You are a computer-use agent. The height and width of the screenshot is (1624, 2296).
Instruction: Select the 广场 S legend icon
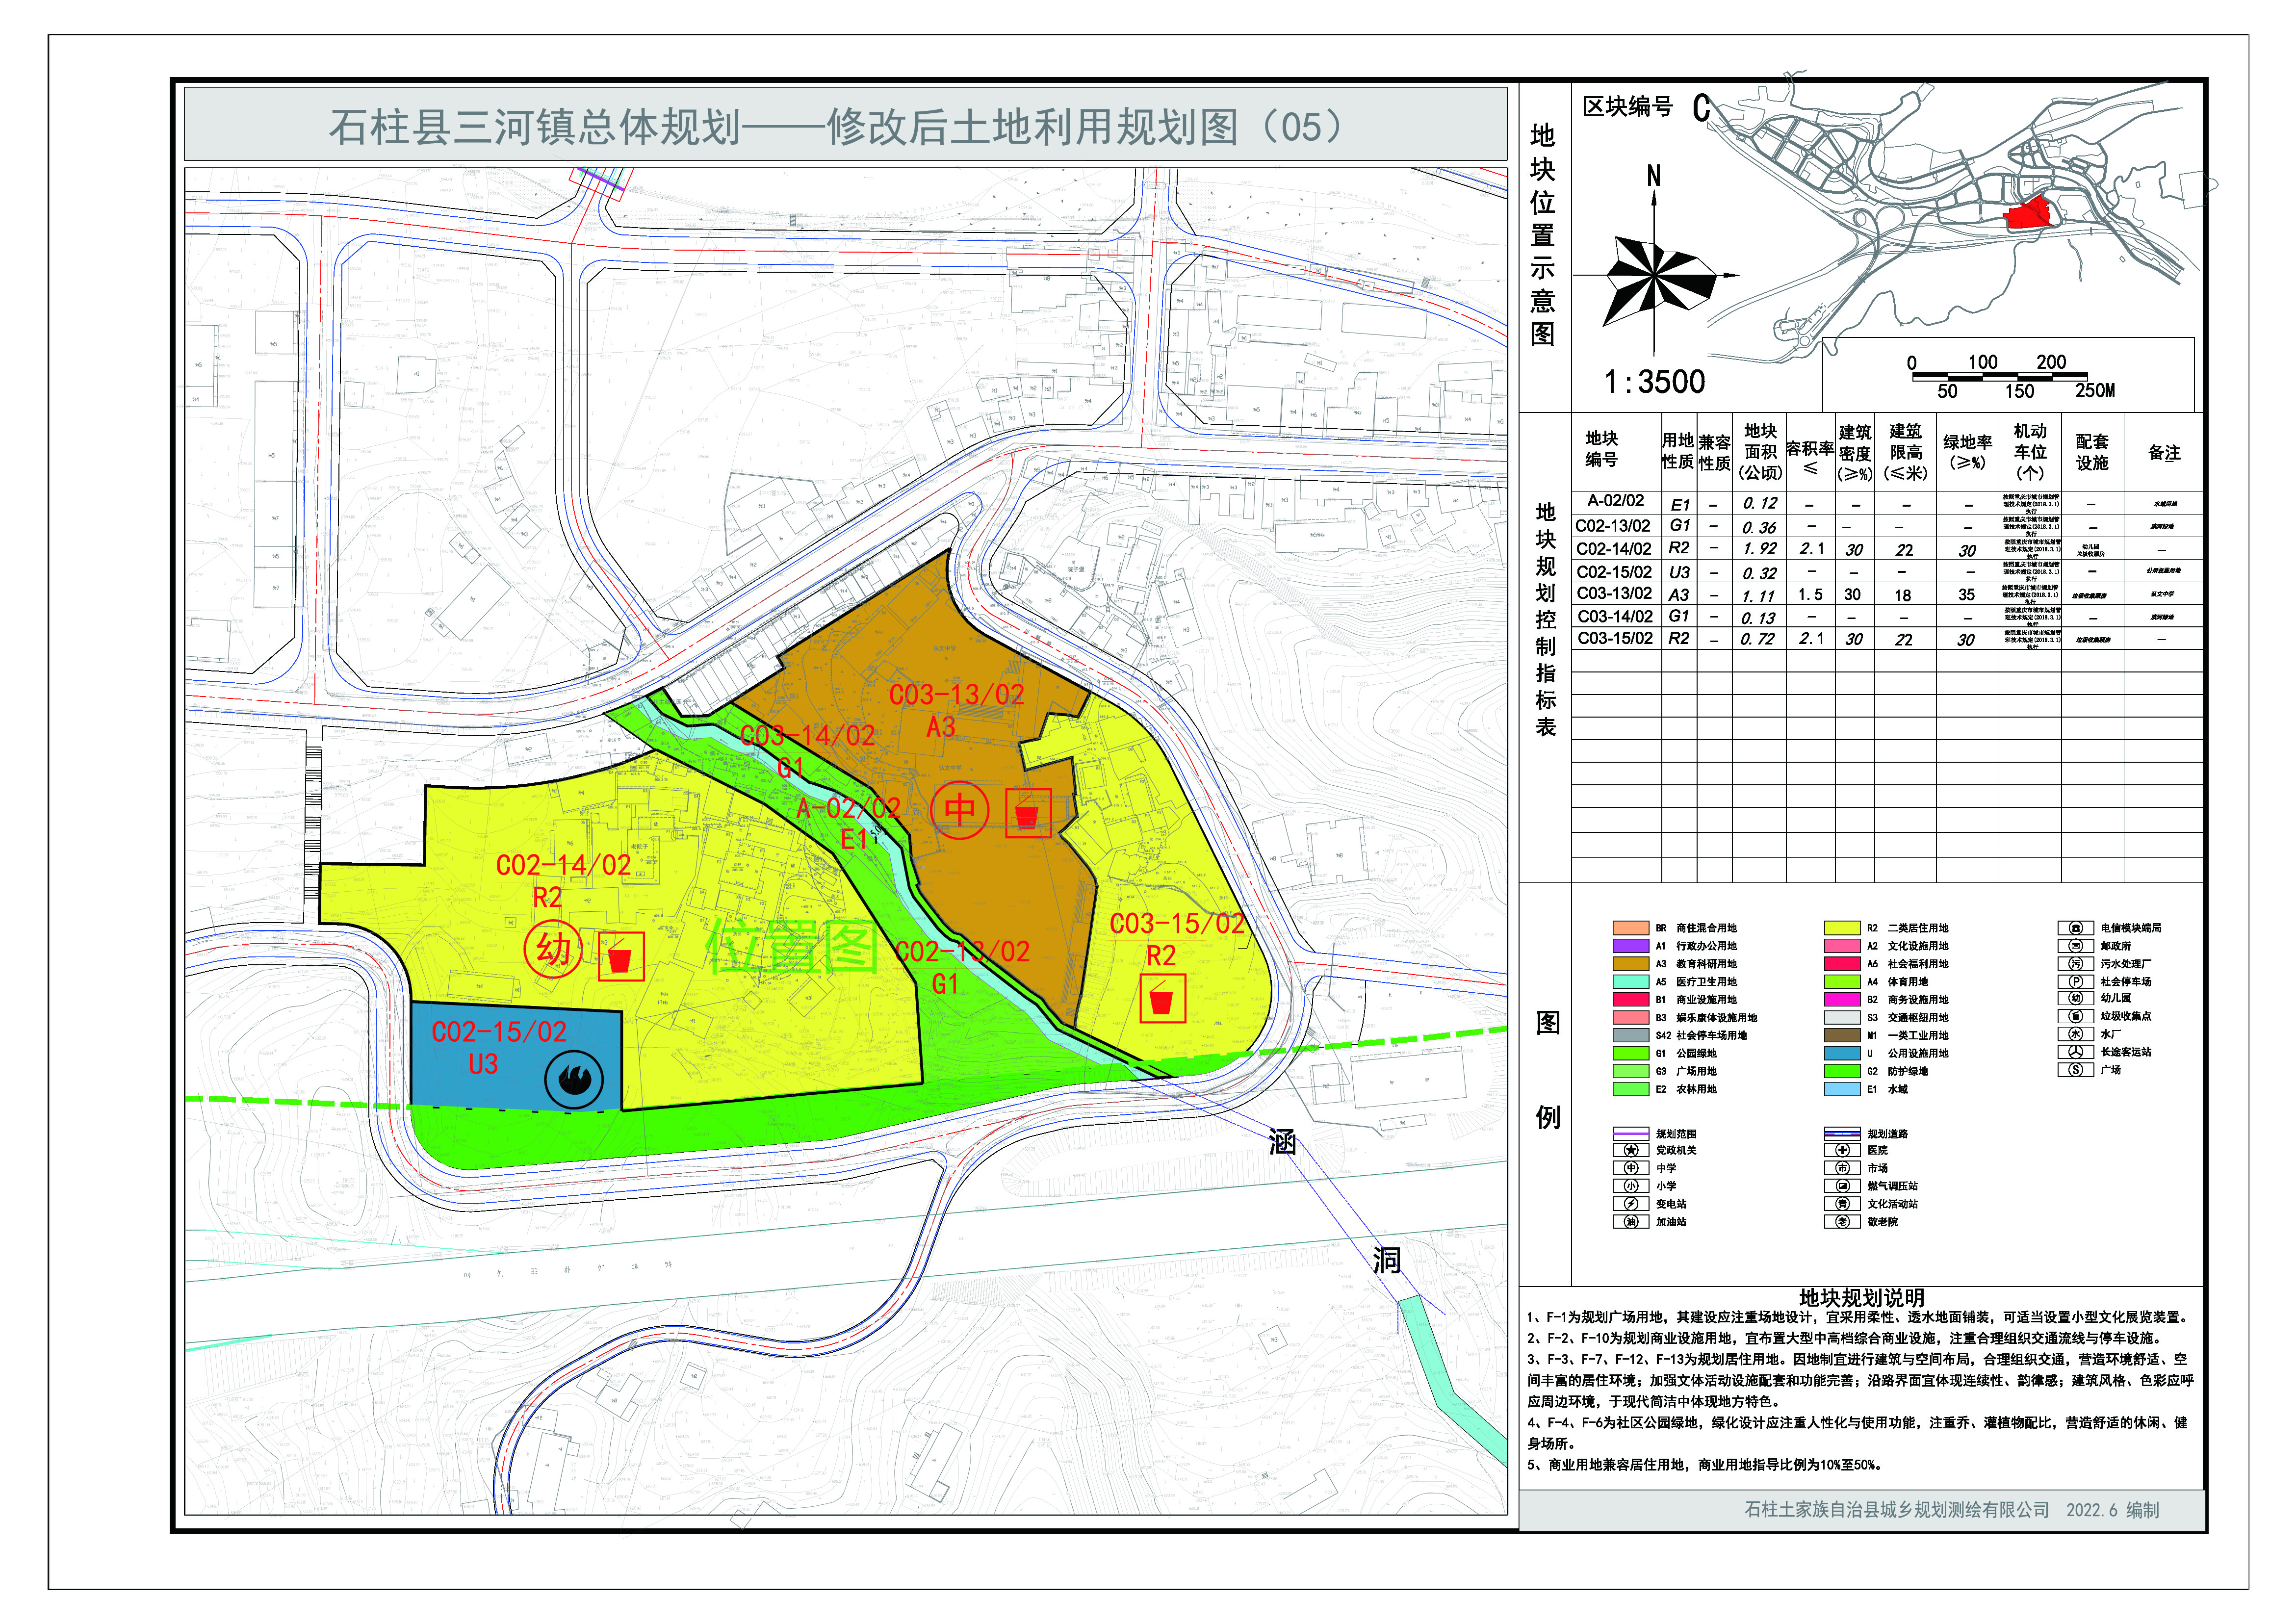pos(2075,1070)
